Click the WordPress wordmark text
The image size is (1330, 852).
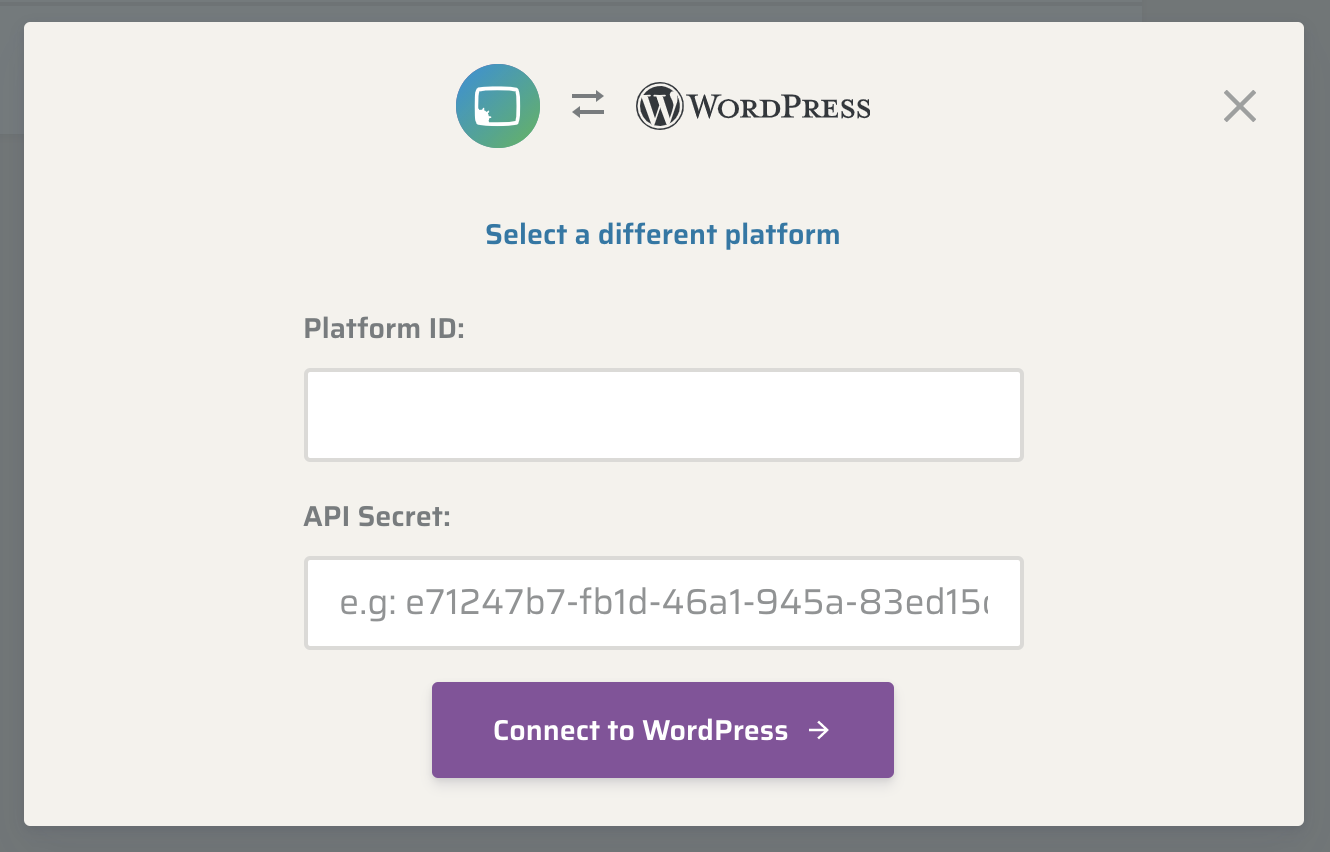[x=779, y=107]
